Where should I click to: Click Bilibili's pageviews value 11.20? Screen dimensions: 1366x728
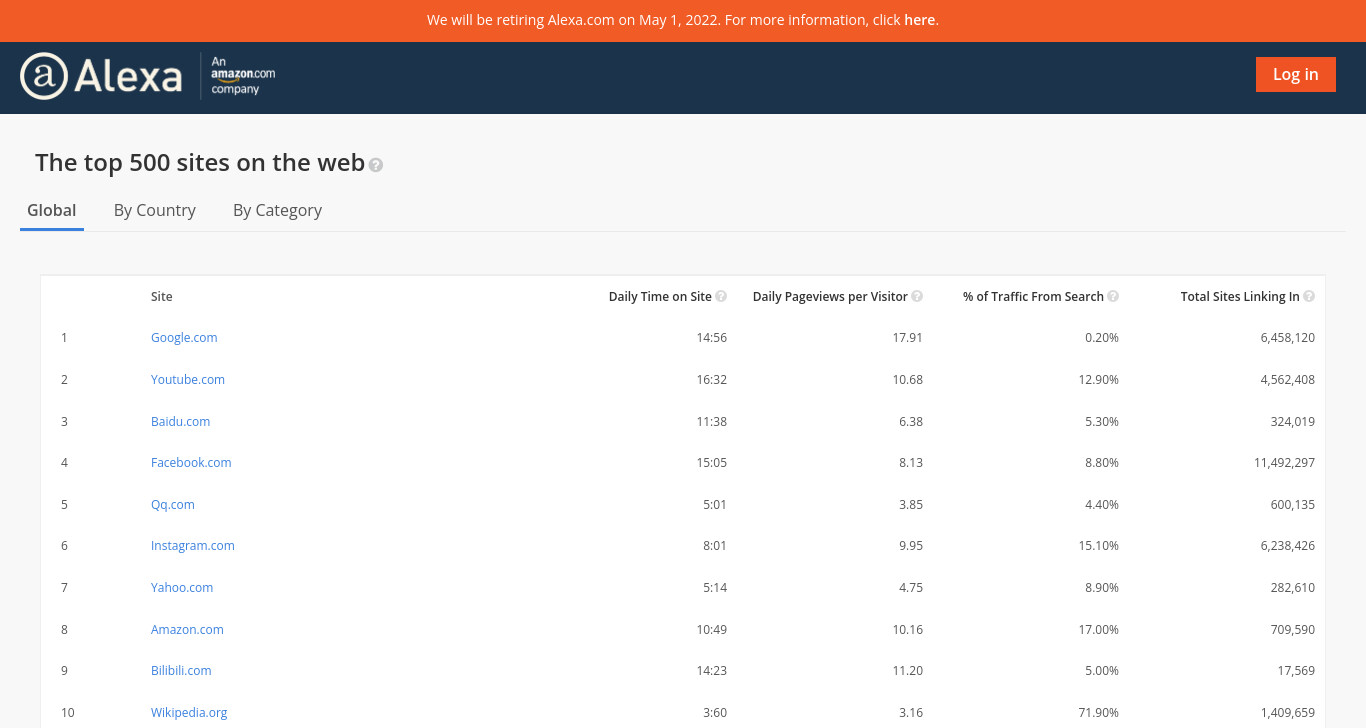[x=908, y=671]
